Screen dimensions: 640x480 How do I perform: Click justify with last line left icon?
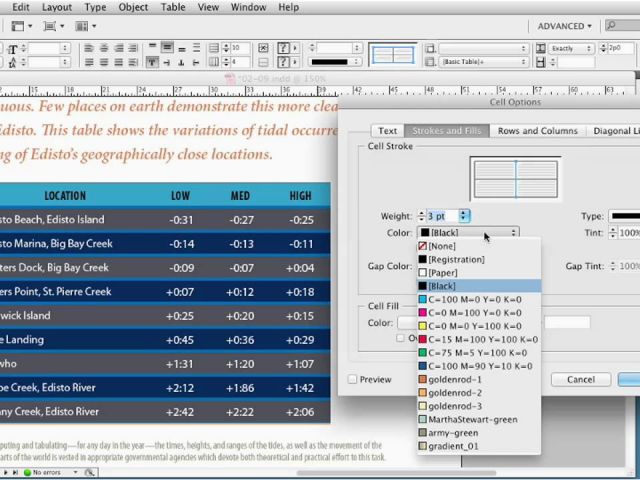coord(89,62)
